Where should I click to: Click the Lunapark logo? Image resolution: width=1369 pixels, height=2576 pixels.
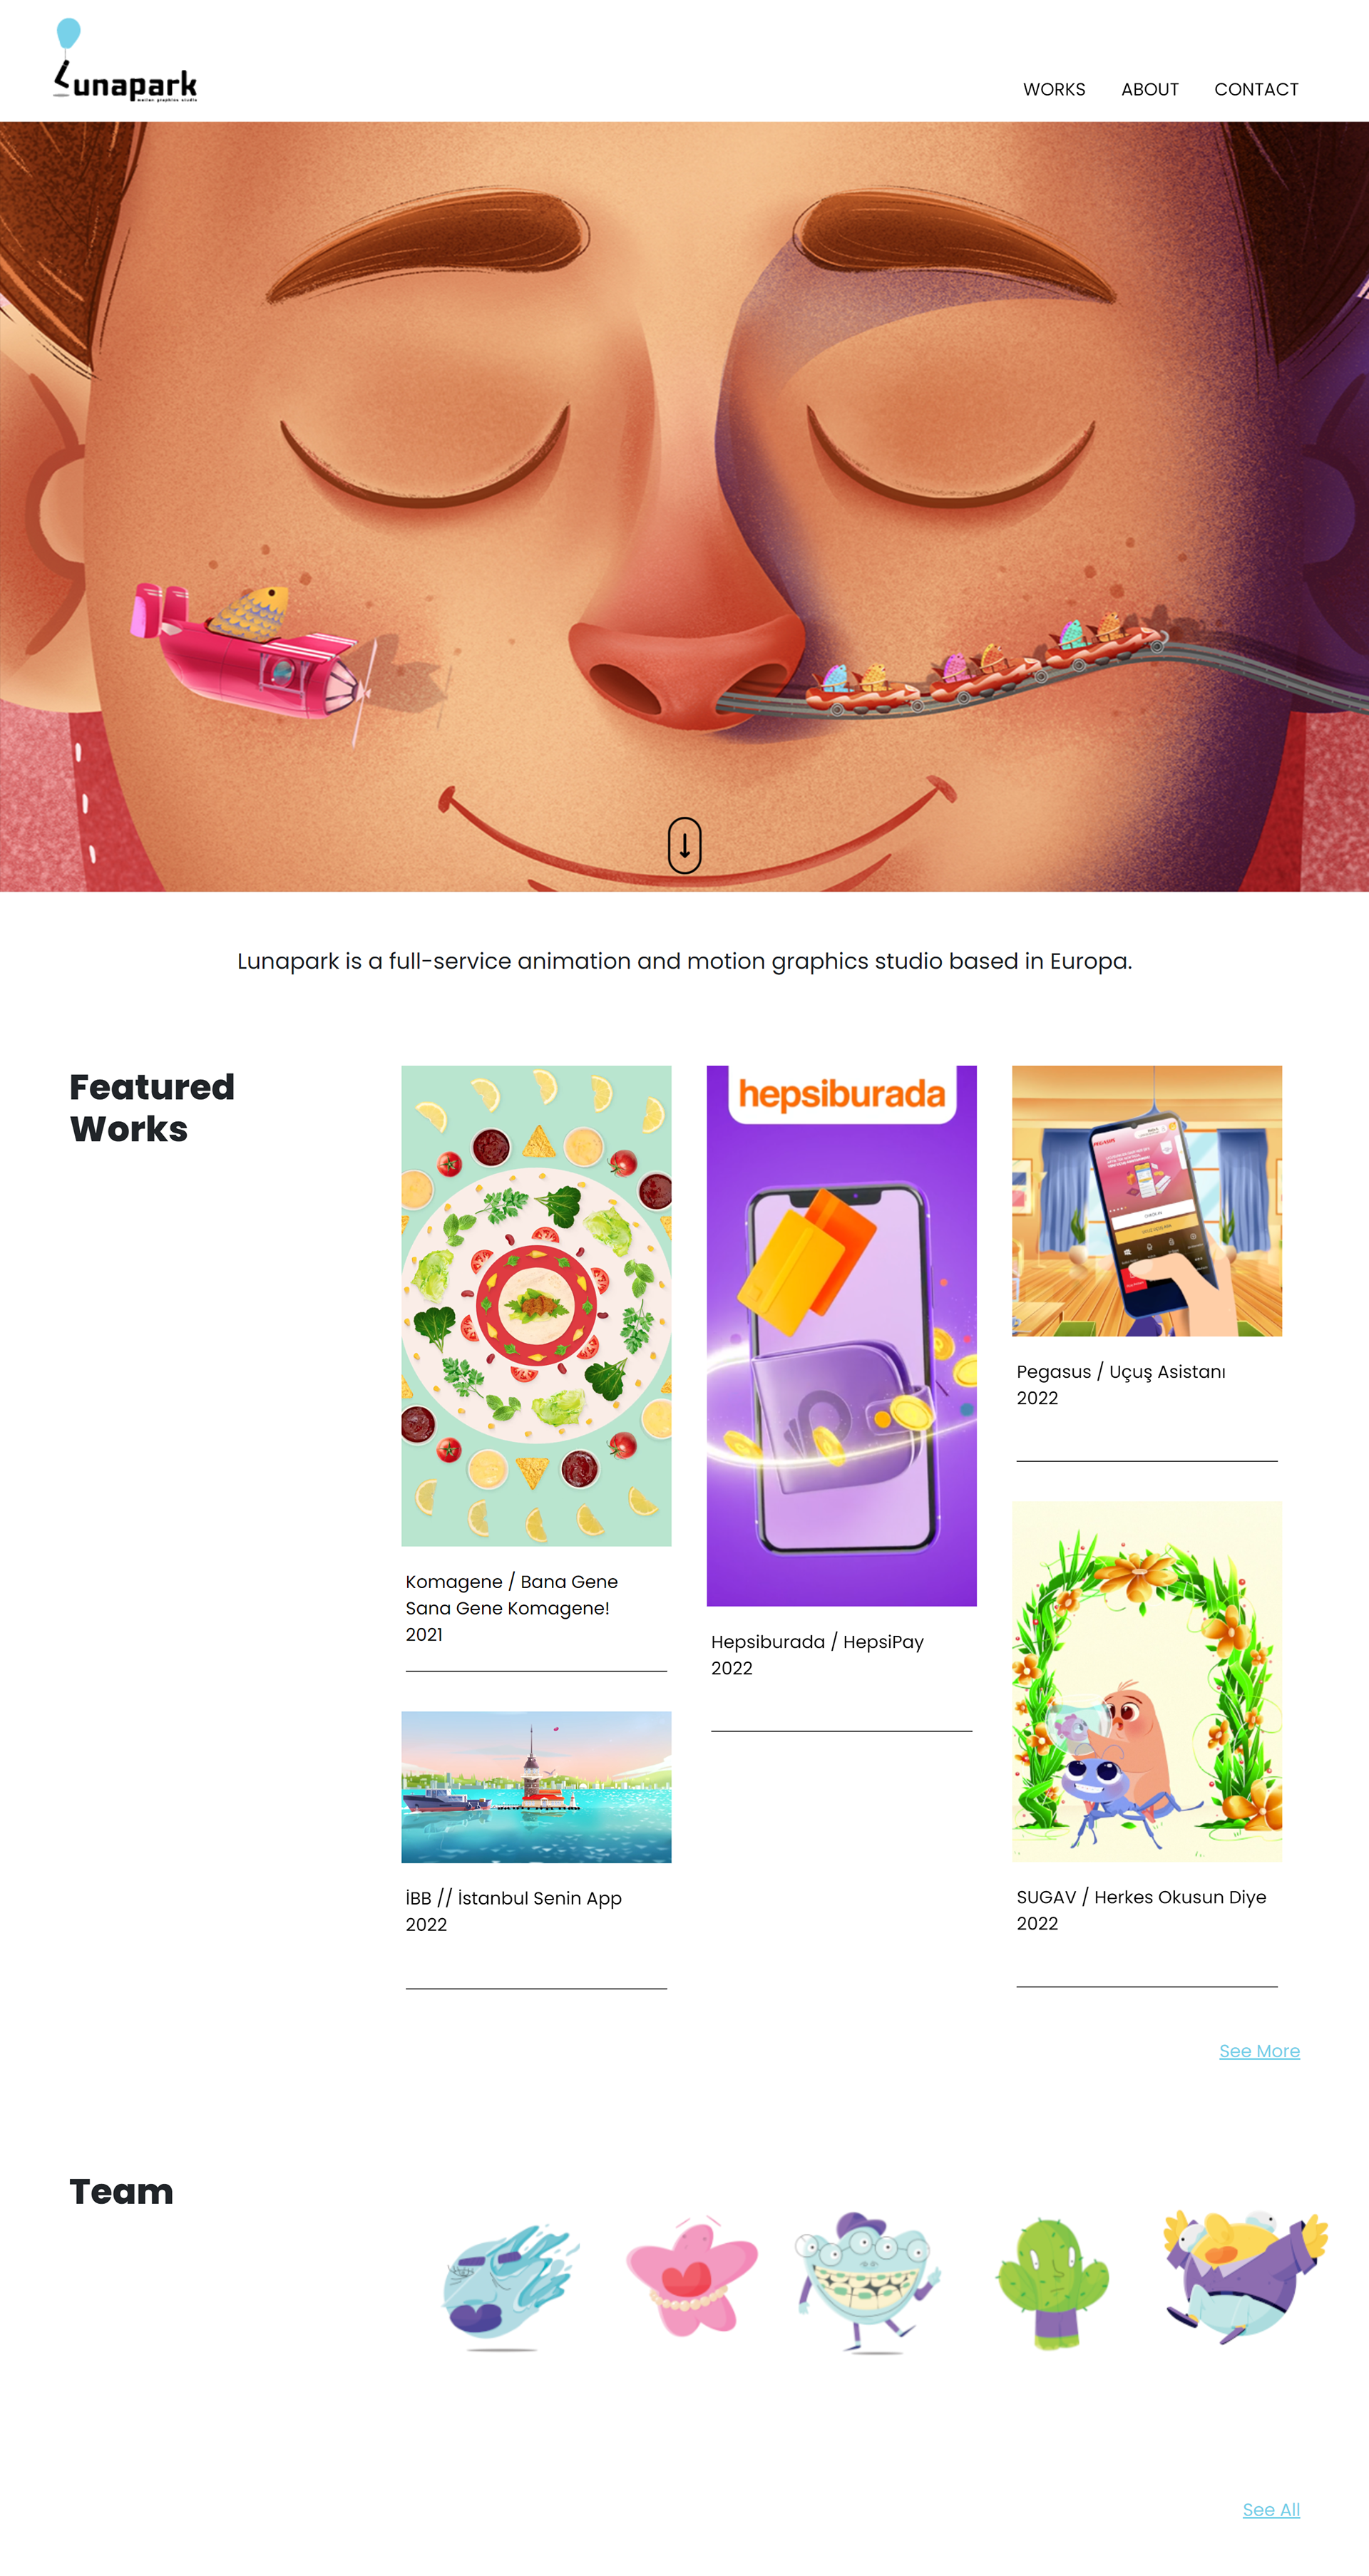click(x=125, y=60)
